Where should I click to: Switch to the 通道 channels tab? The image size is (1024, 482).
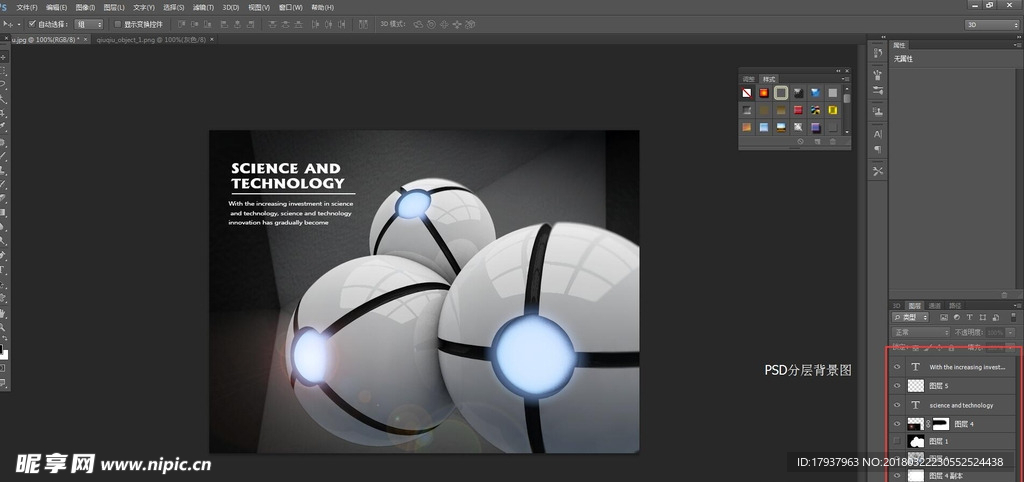(x=935, y=305)
